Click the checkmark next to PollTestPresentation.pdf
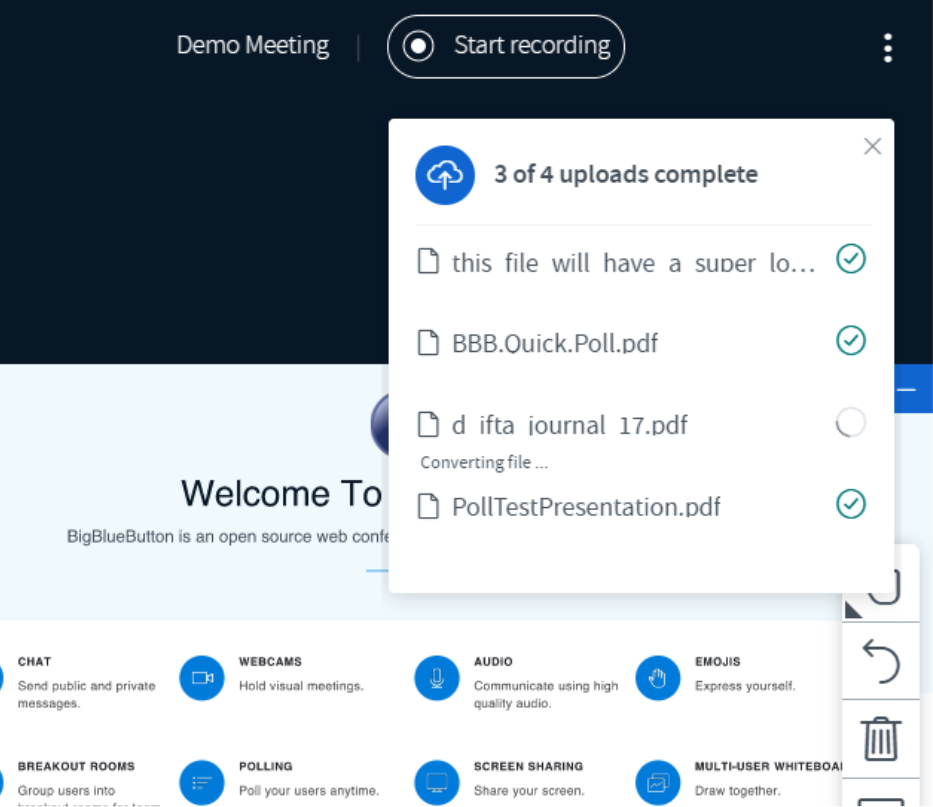 pyautogui.click(x=851, y=504)
